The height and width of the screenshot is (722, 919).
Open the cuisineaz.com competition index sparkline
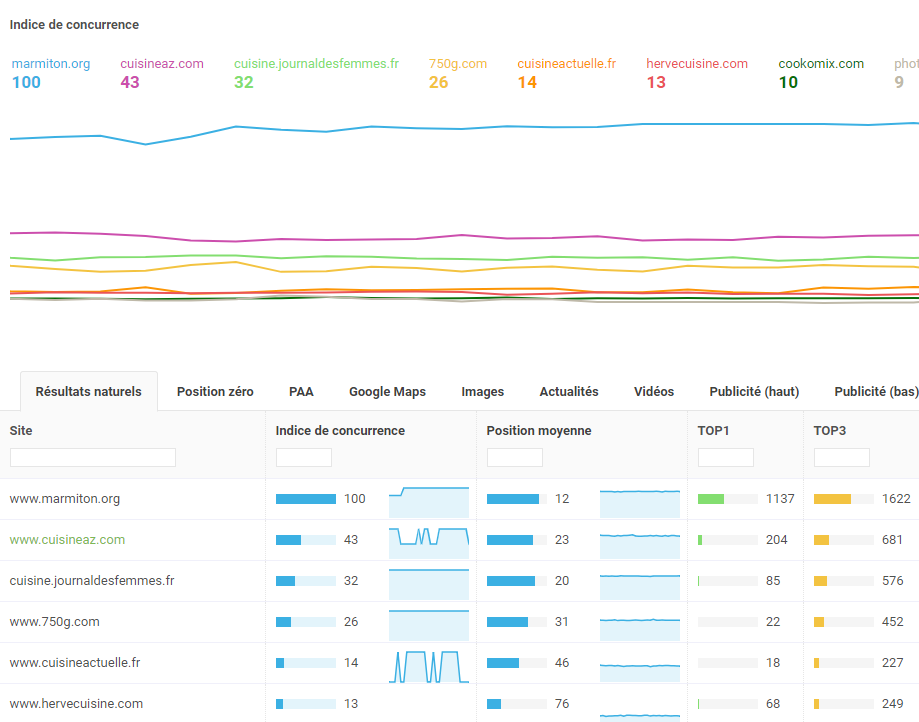(x=428, y=537)
